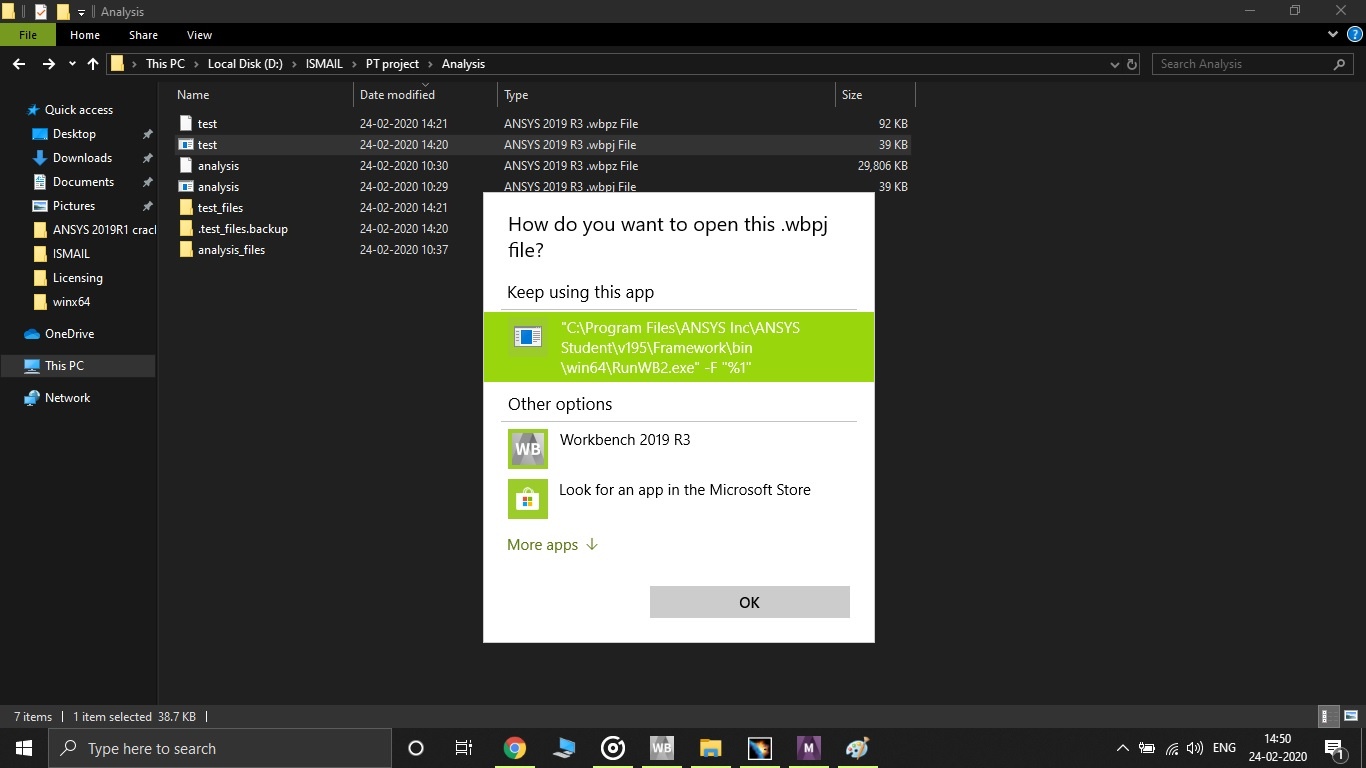The image size is (1366, 768).
Task: Go up one folder with up arrow
Action: click(x=93, y=64)
